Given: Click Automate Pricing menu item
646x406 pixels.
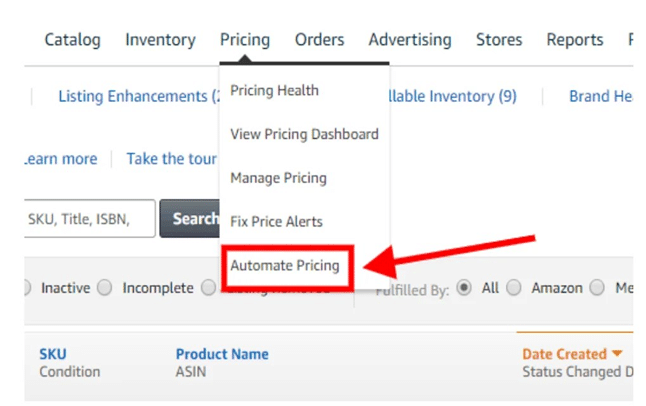Looking at the screenshot, I should coord(285,266).
